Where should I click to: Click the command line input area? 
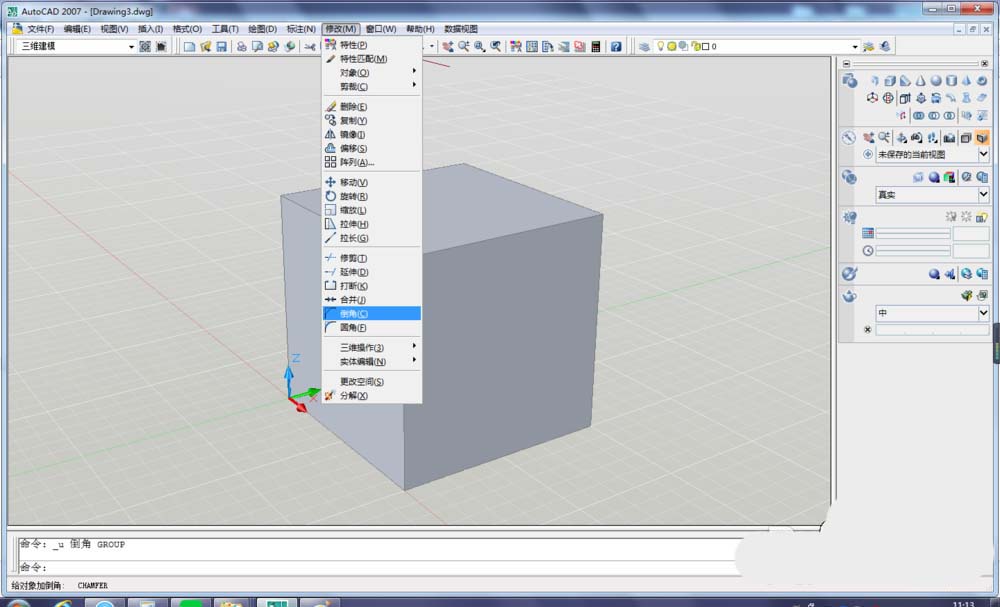click(x=376, y=567)
